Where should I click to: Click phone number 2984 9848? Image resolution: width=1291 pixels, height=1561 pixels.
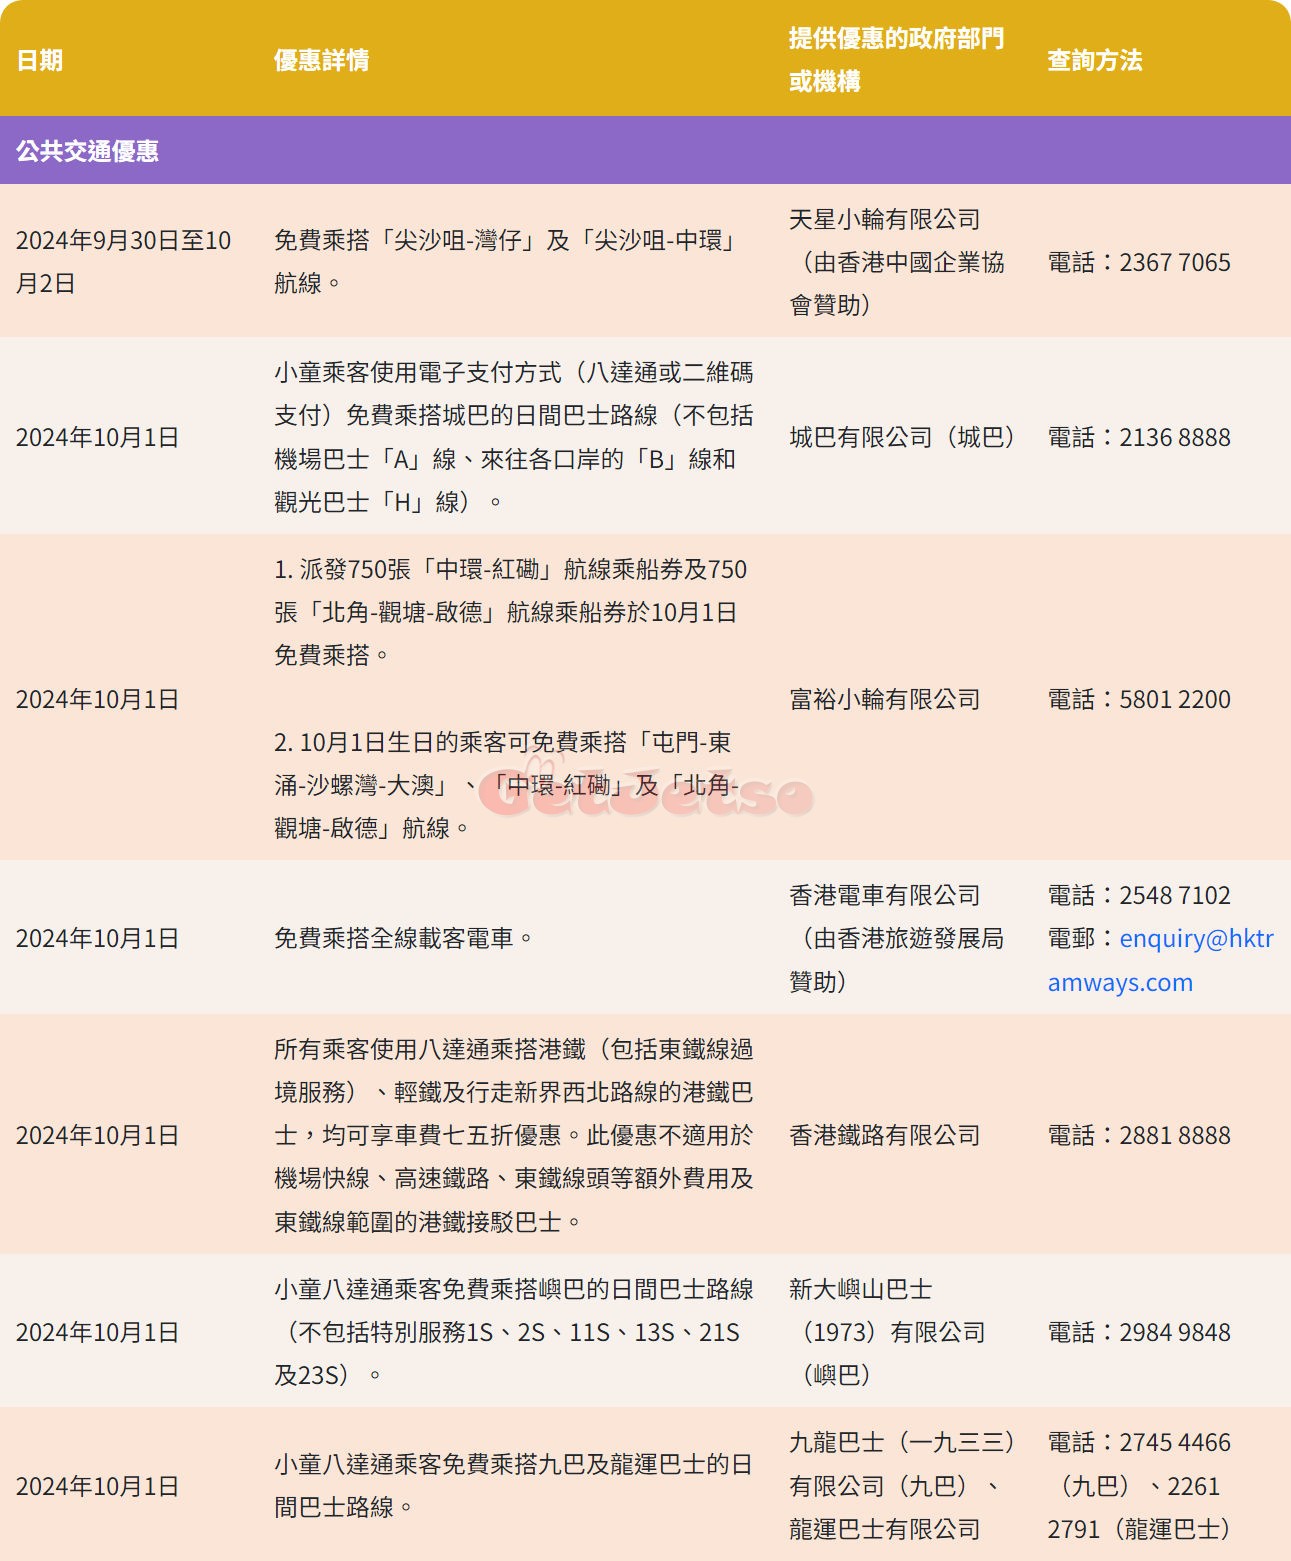pyautogui.click(x=1175, y=1332)
